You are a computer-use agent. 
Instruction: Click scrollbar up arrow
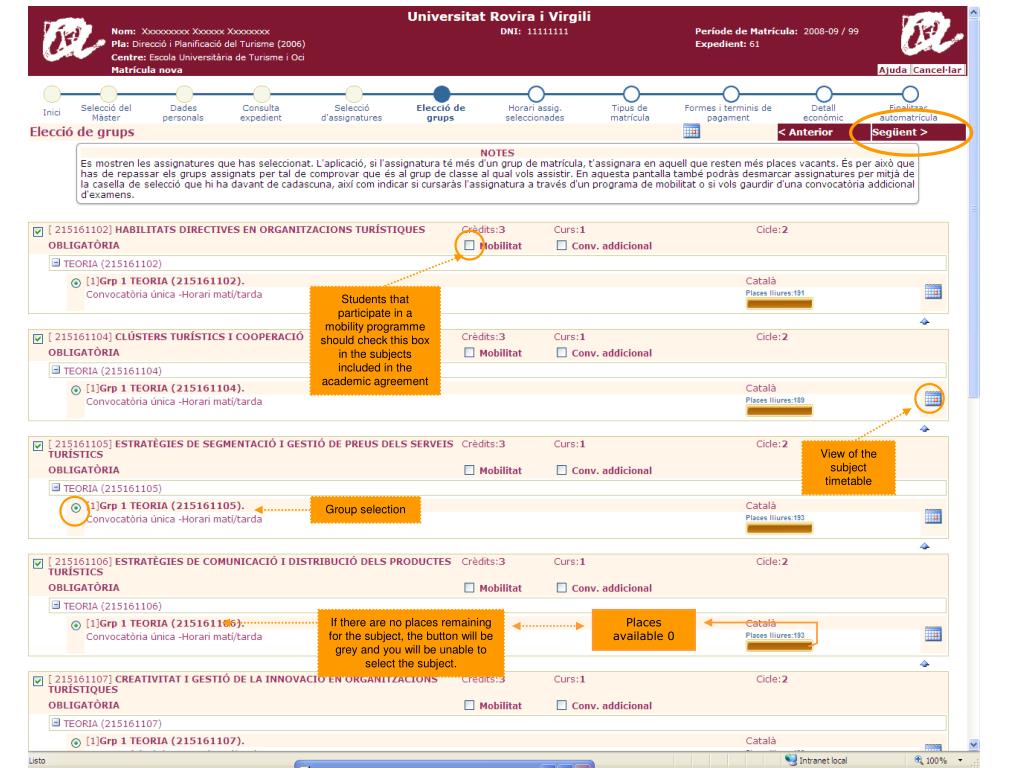tap(974, 12)
